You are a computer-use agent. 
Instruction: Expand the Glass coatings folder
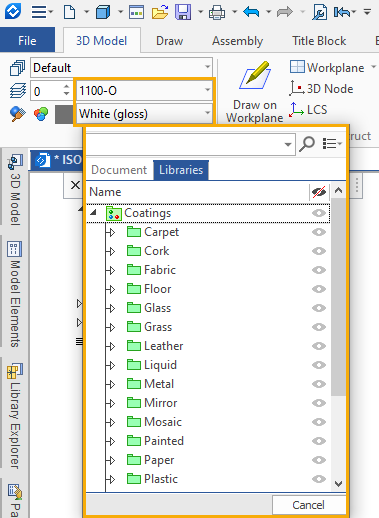coord(112,308)
